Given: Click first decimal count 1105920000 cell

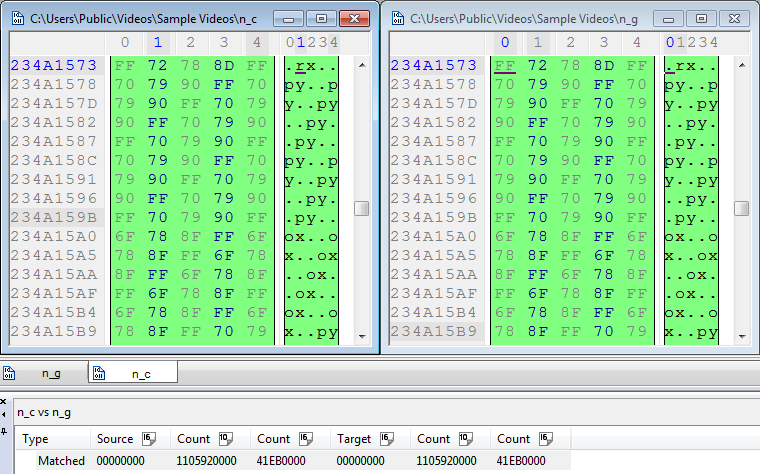Looking at the screenshot, I should (206, 460).
